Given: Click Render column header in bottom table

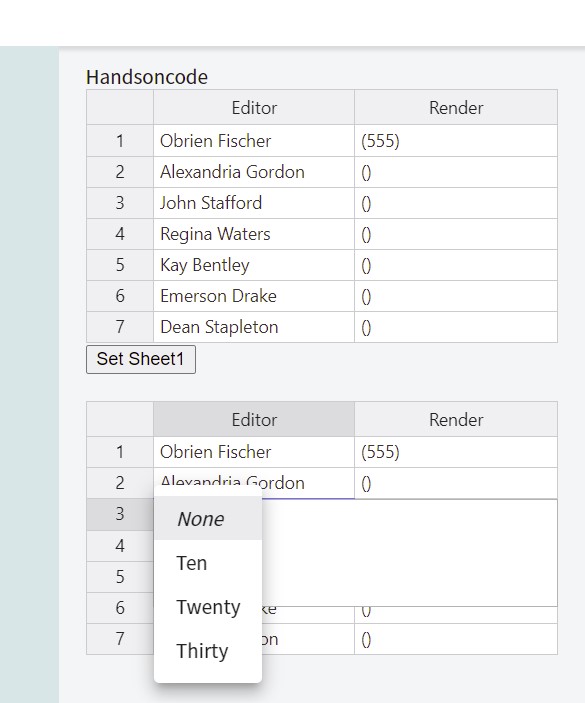Looking at the screenshot, I should 456,420.
